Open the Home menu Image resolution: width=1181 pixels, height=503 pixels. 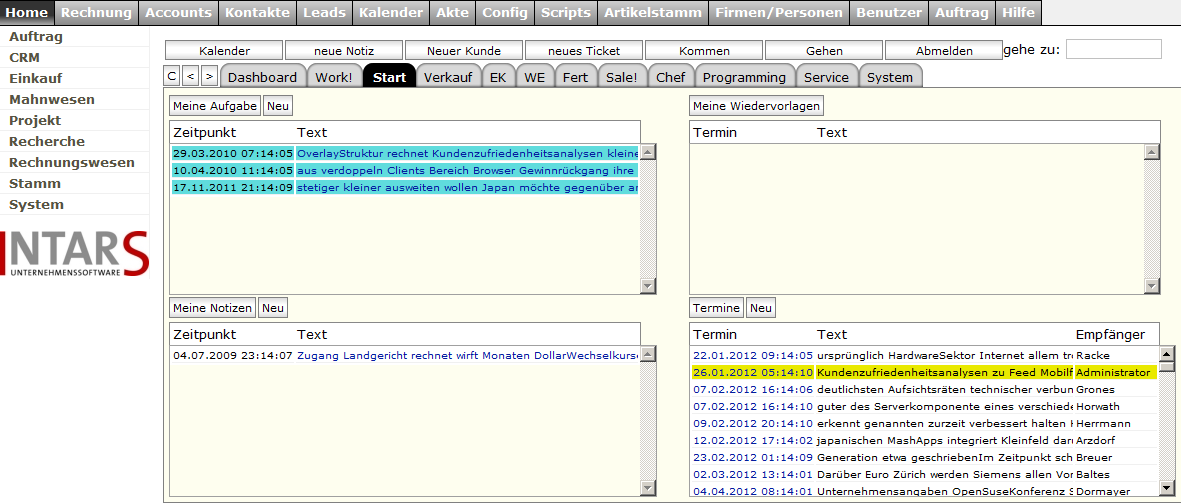tap(27, 12)
